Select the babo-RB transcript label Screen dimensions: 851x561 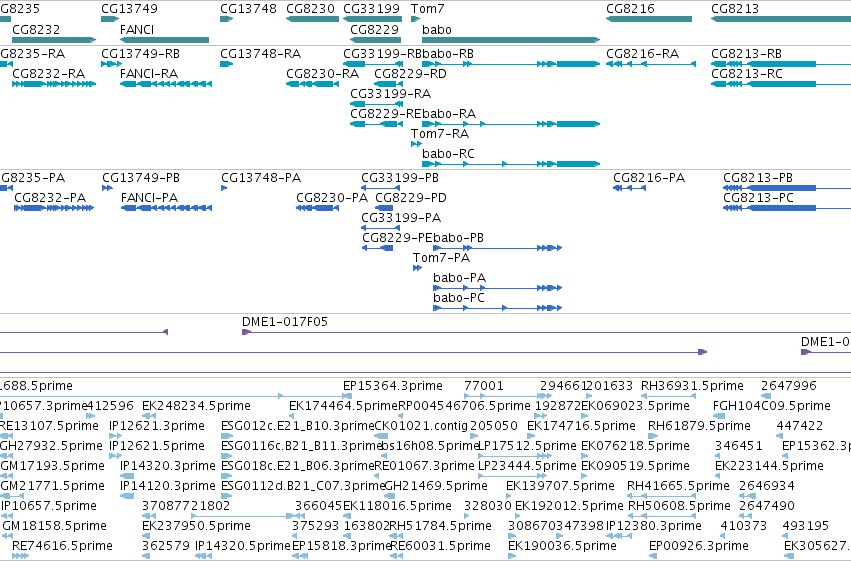[448, 54]
